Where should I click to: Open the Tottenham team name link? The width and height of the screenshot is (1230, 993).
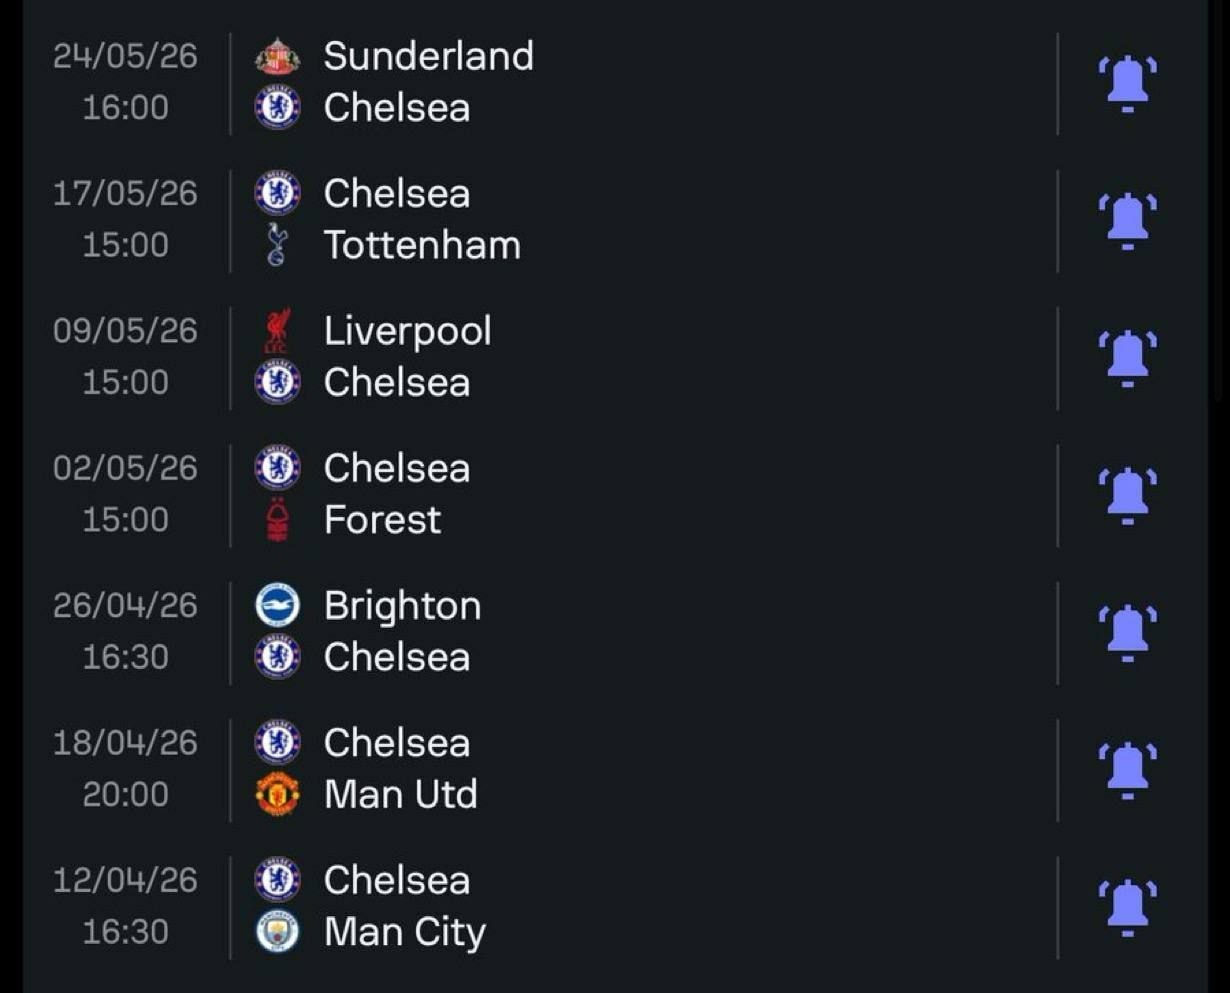click(422, 245)
